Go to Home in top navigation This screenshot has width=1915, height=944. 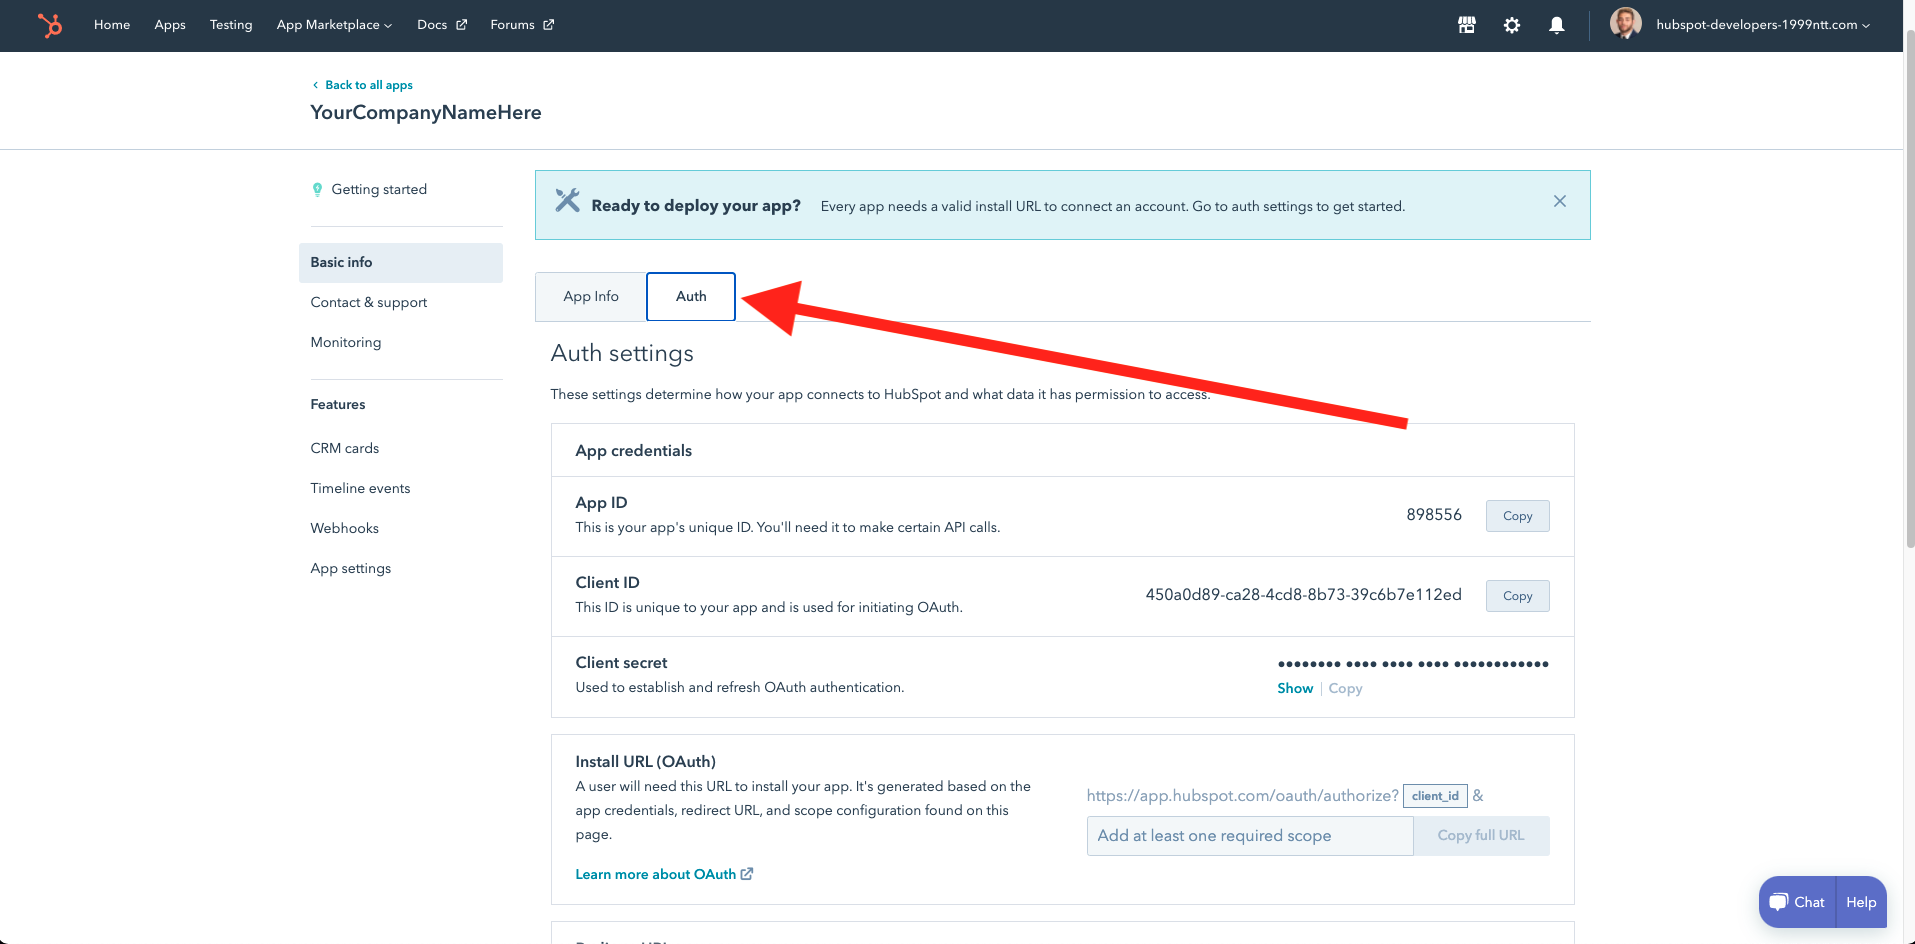tap(112, 25)
